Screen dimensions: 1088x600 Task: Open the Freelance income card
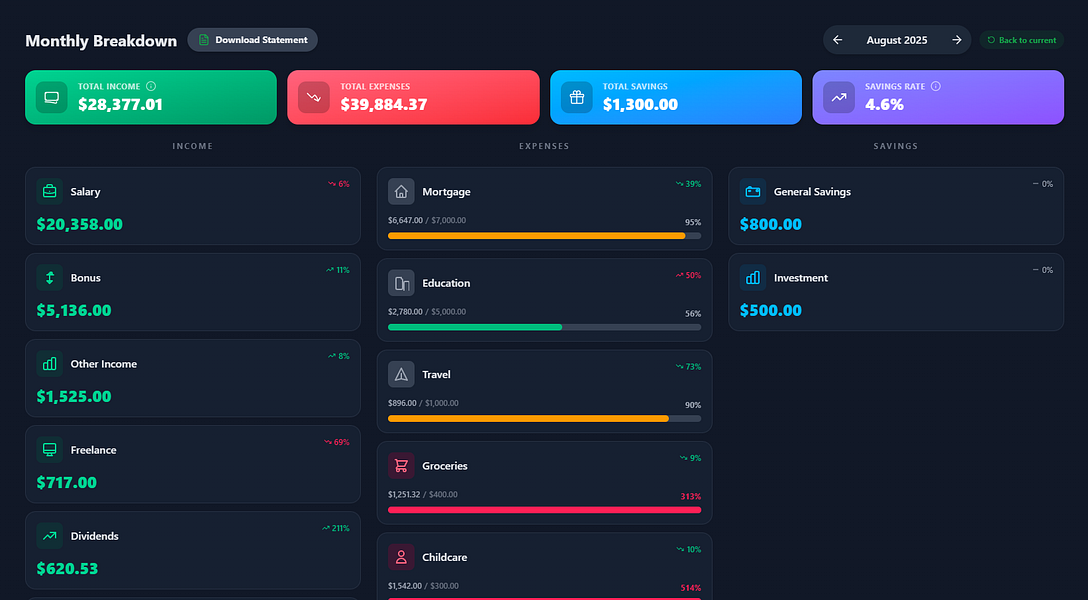point(193,464)
